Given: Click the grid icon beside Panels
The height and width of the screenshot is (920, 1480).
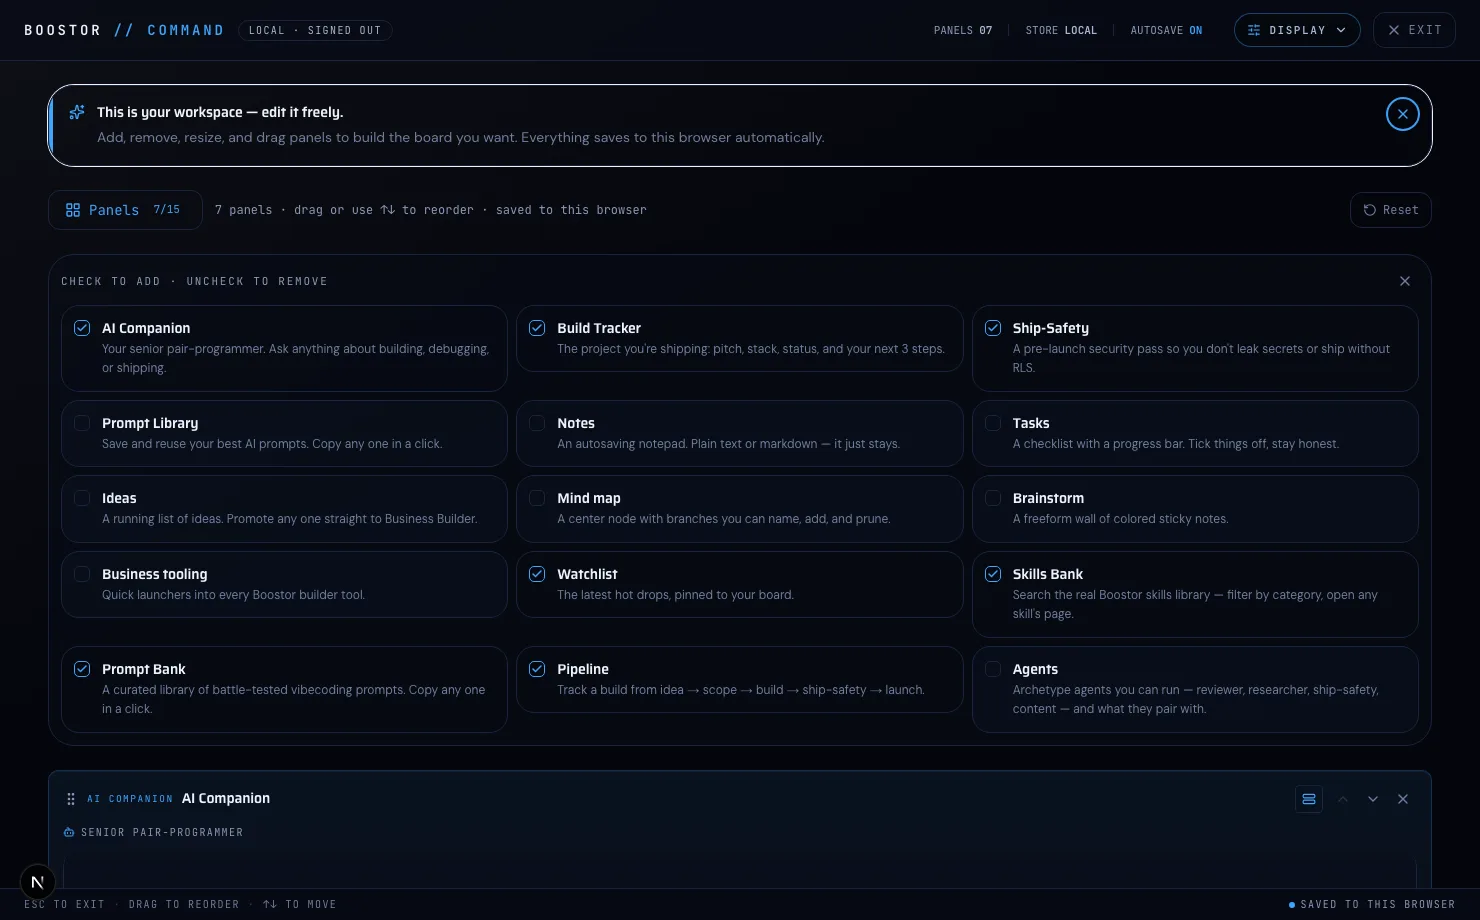Looking at the screenshot, I should coord(73,210).
